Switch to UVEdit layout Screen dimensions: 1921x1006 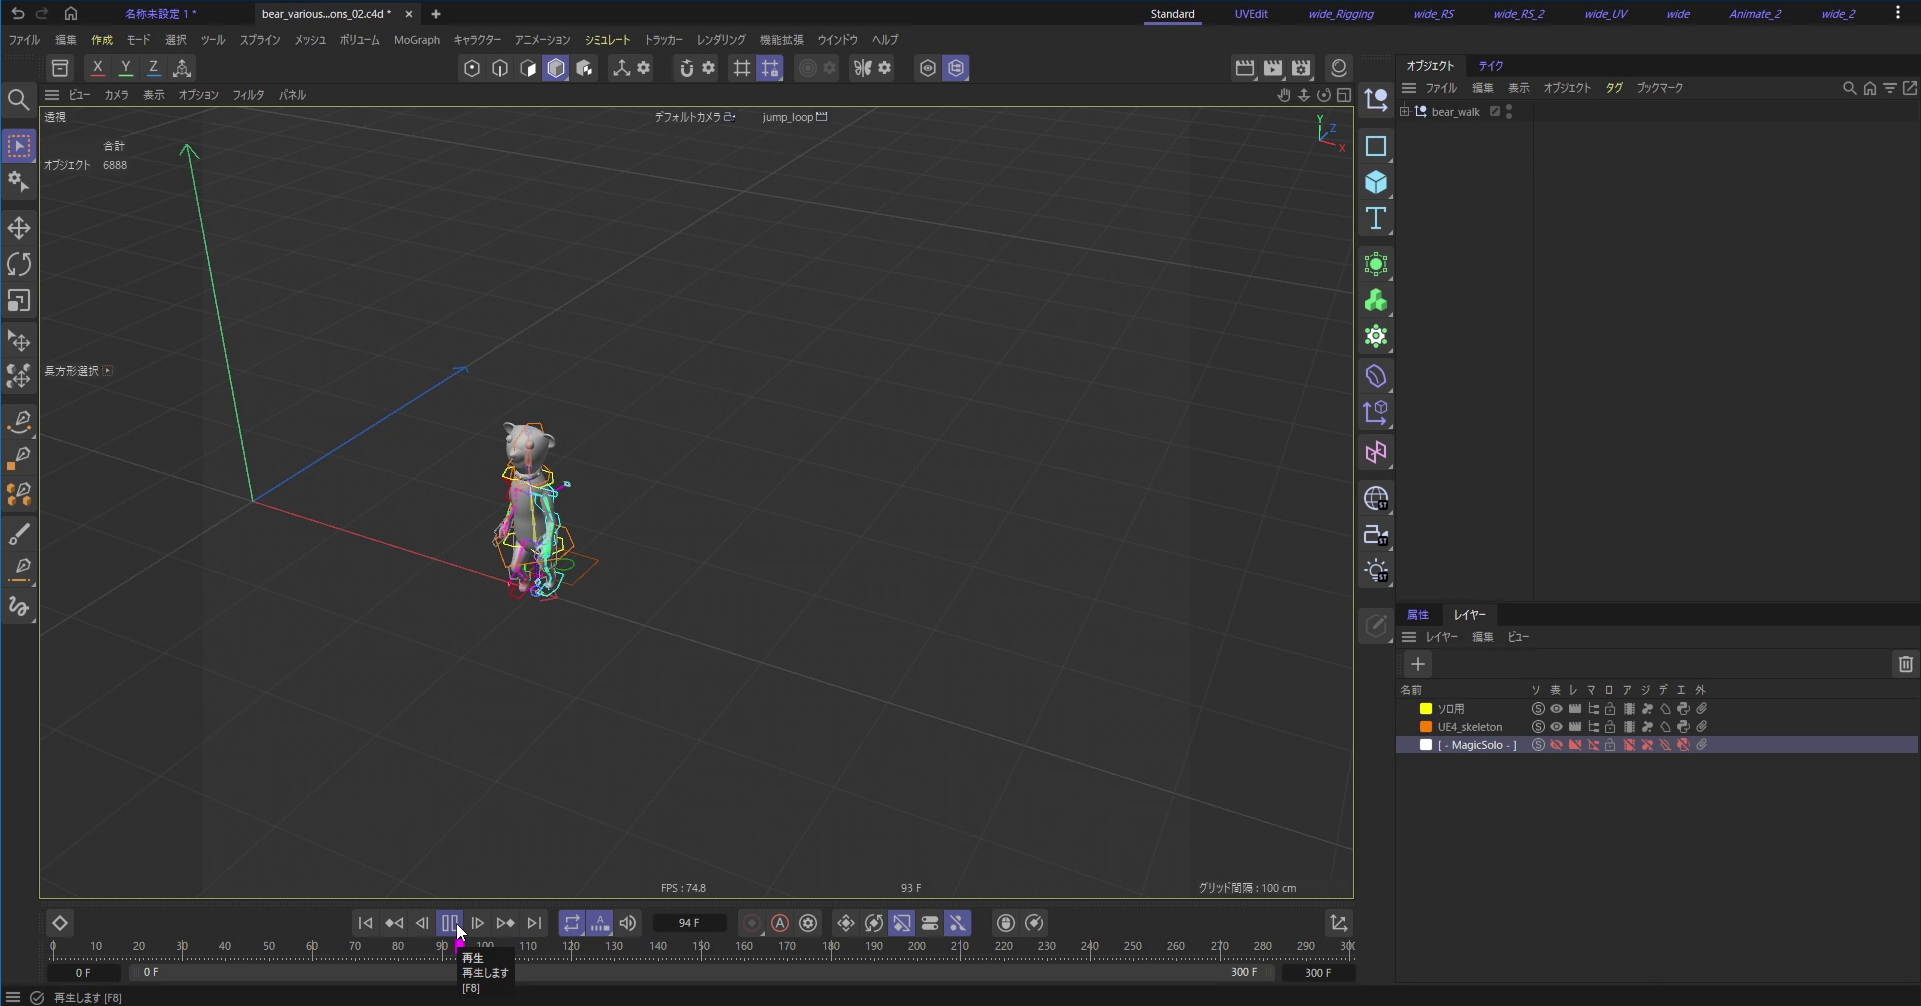point(1251,14)
